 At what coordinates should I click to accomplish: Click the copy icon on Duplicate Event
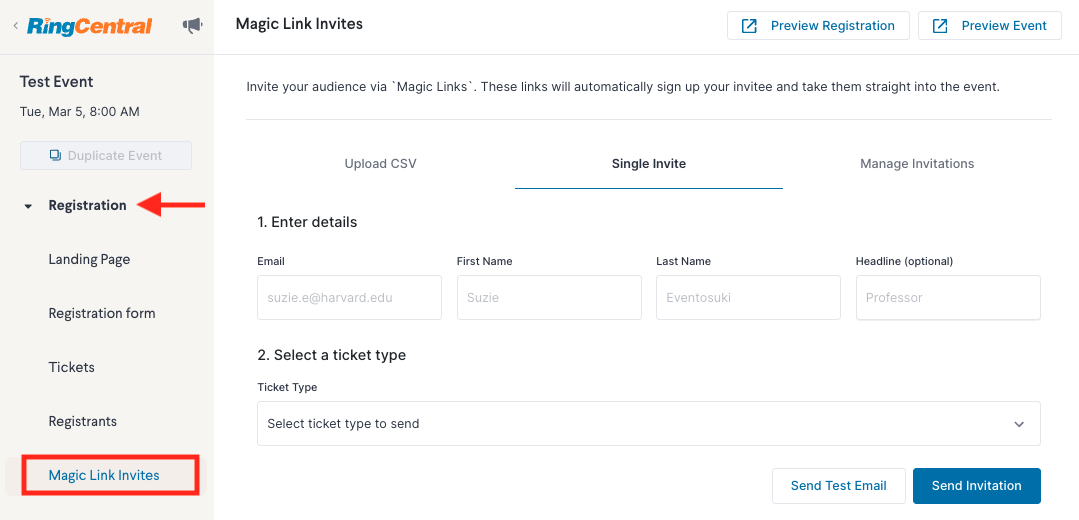pyautogui.click(x=56, y=155)
